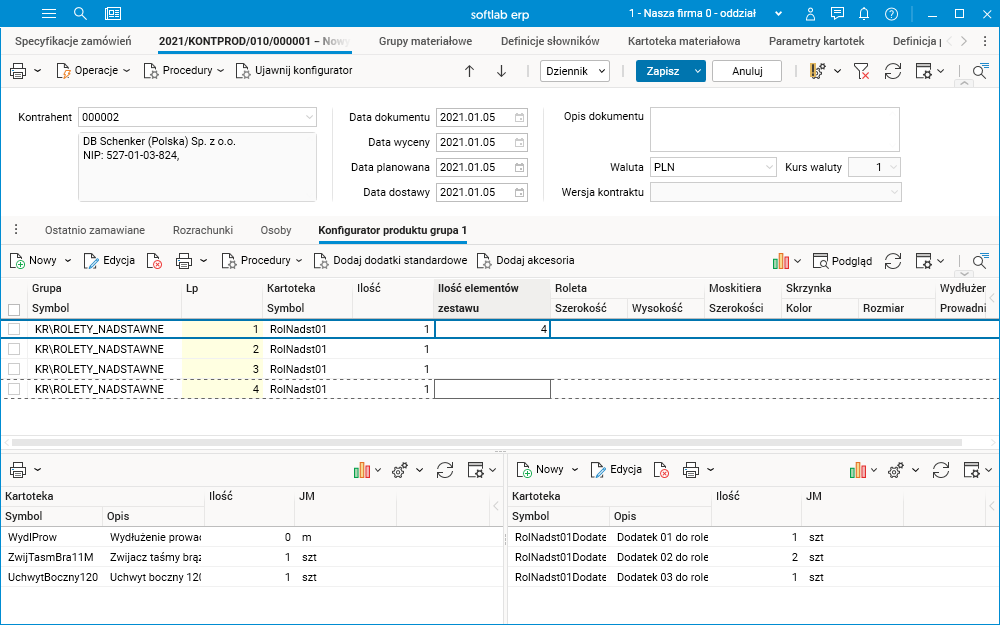This screenshot has width=1000, height=625.
Task: Open the Rozrachunki tab
Action: pyautogui.click(x=202, y=230)
